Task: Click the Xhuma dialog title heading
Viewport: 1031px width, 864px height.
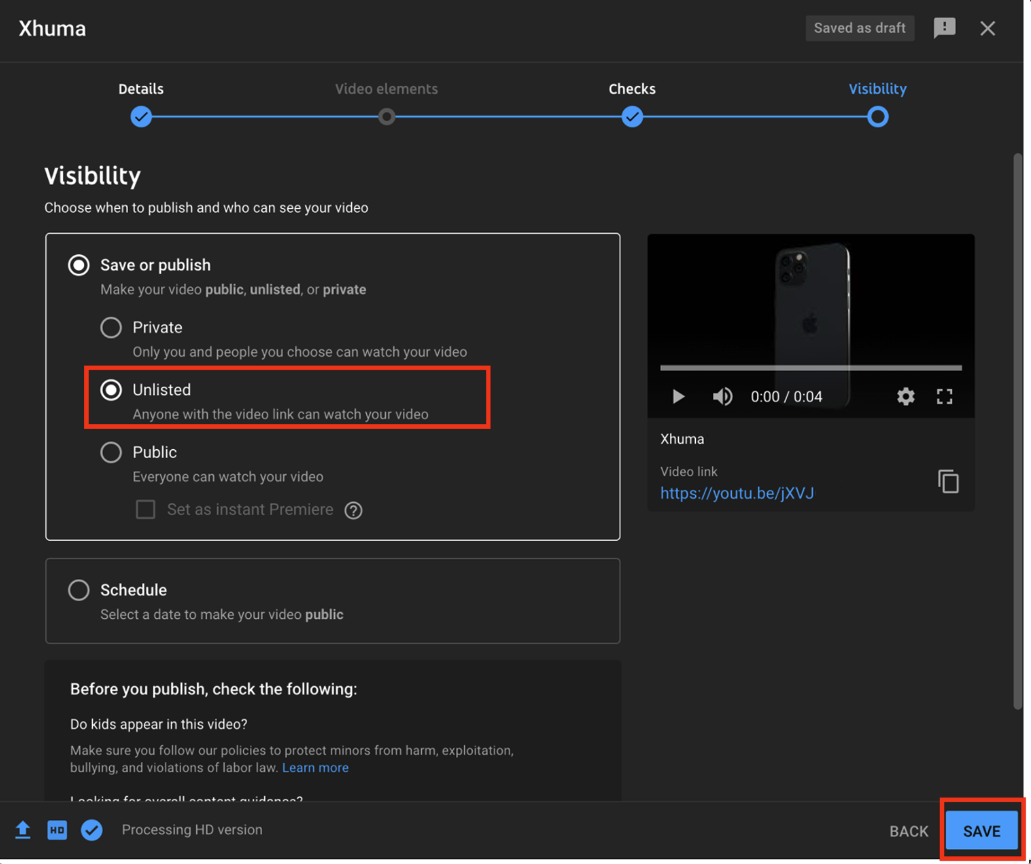Action: (x=52, y=28)
